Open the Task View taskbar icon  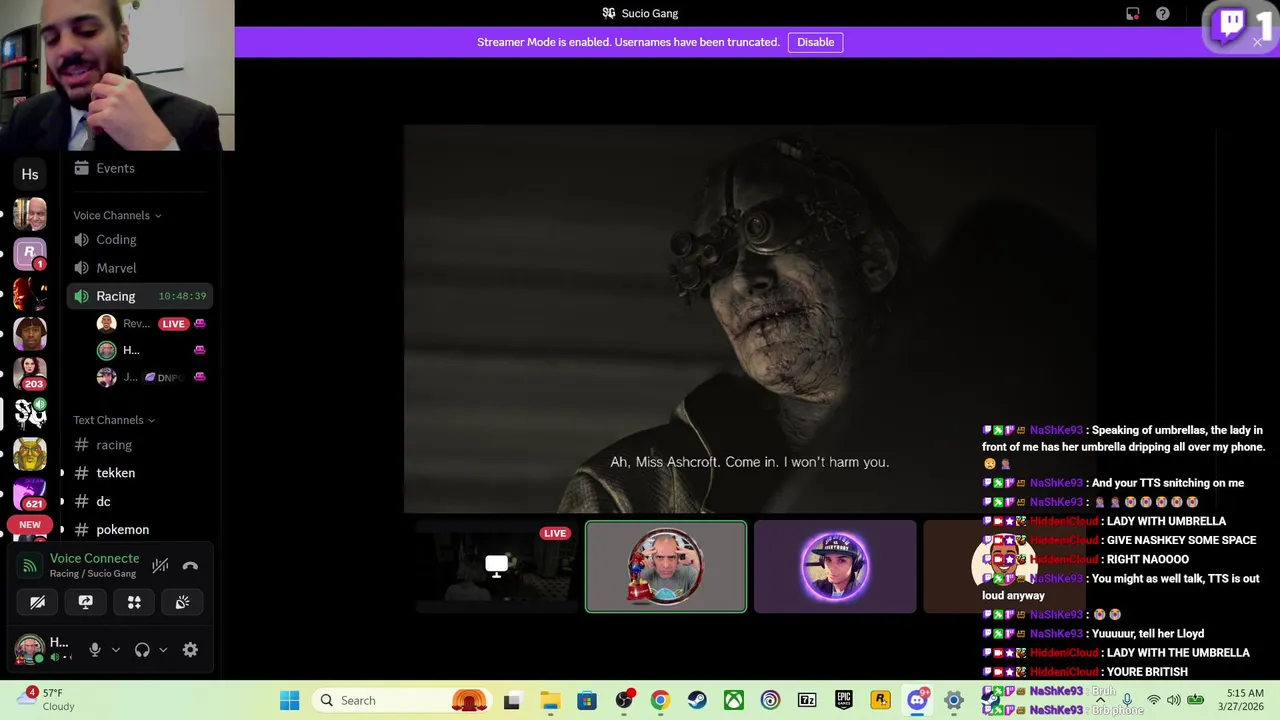tap(512, 700)
